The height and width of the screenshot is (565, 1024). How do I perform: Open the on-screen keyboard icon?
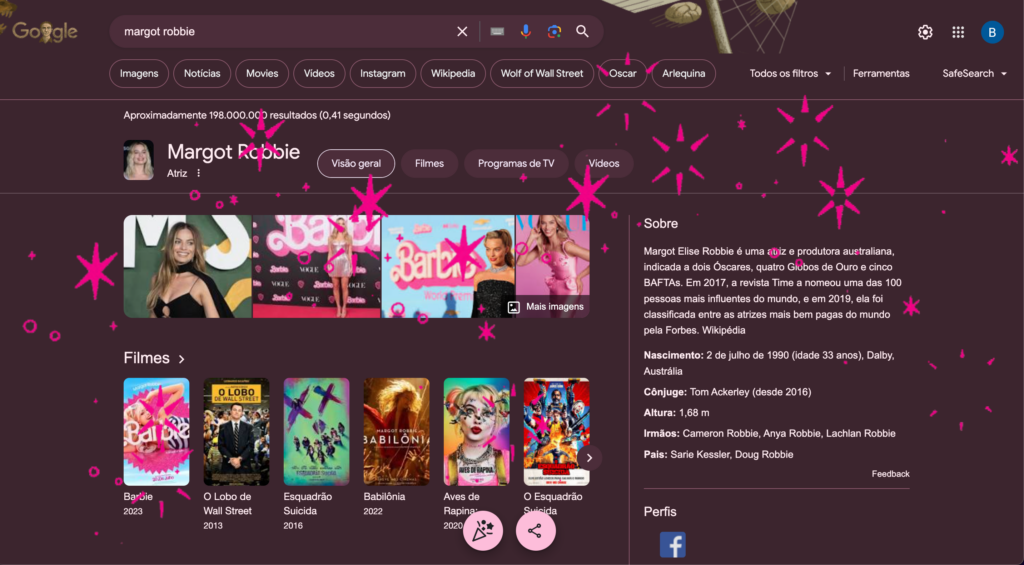coord(497,31)
